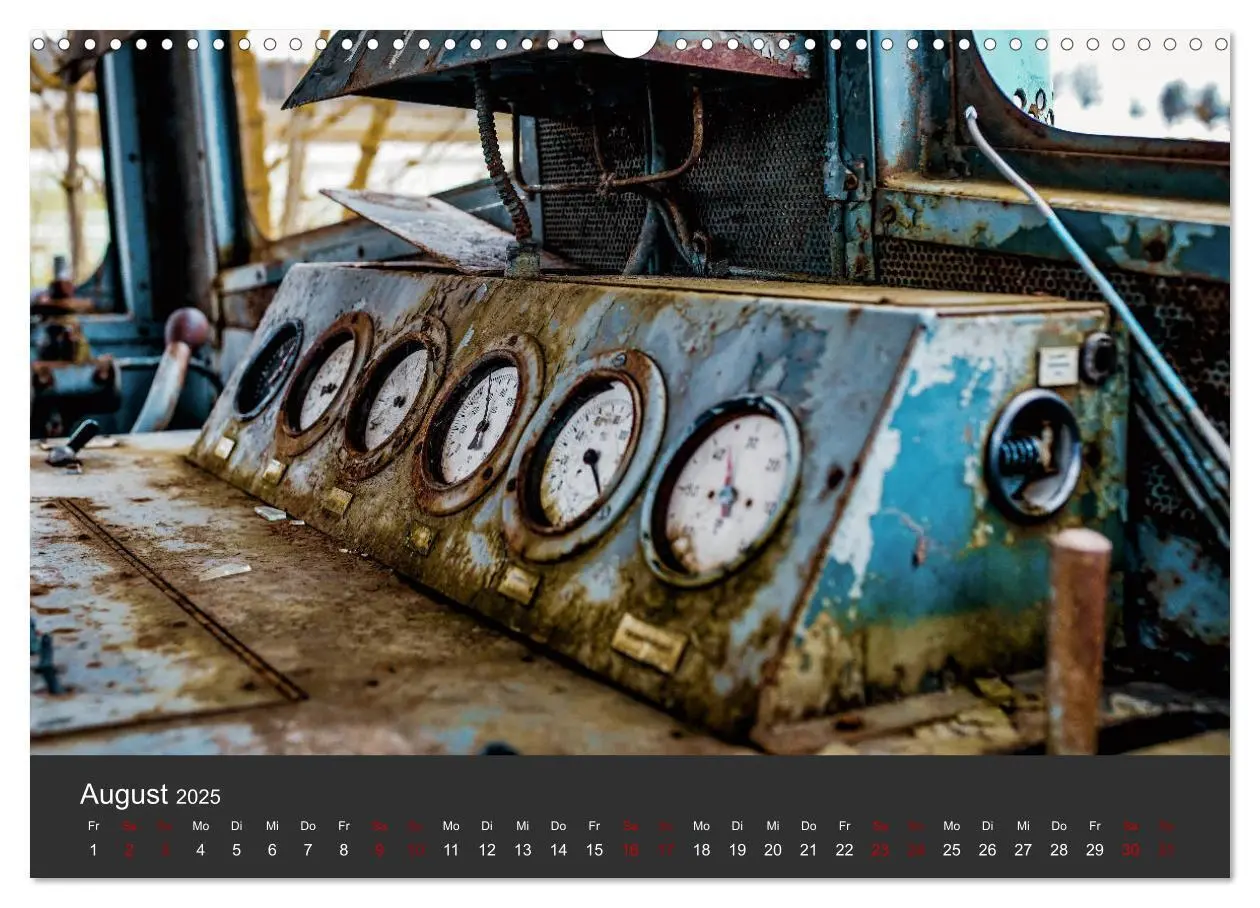Select date 13 in the calendar
The width and height of the screenshot is (1260, 908).
tap(523, 850)
